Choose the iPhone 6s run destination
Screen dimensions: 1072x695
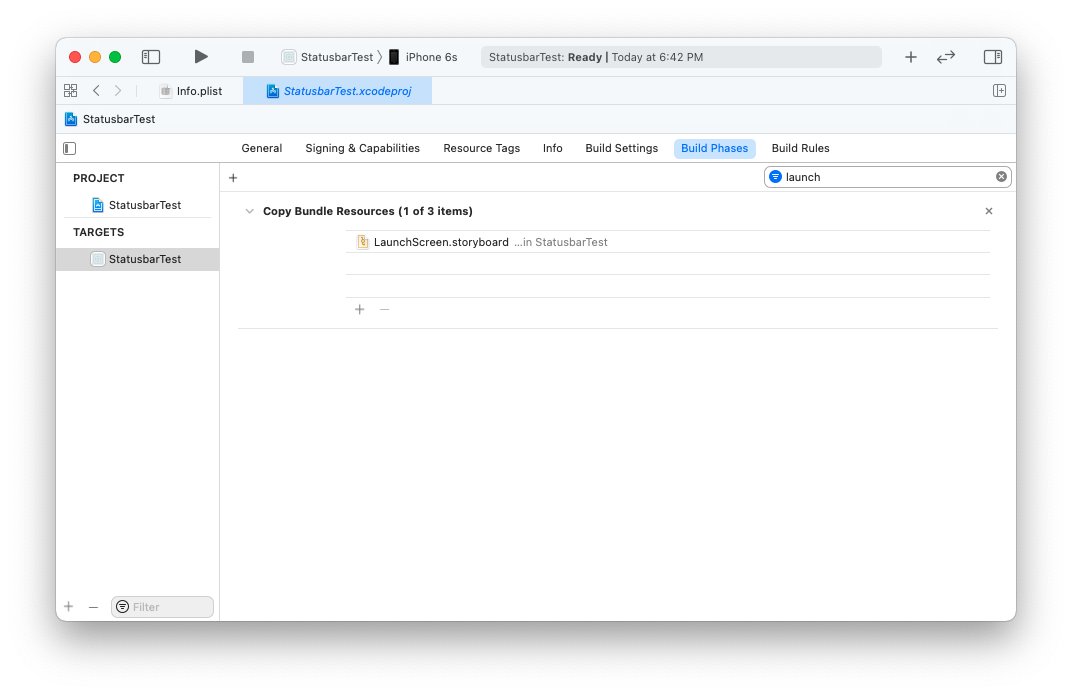(423, 57)
